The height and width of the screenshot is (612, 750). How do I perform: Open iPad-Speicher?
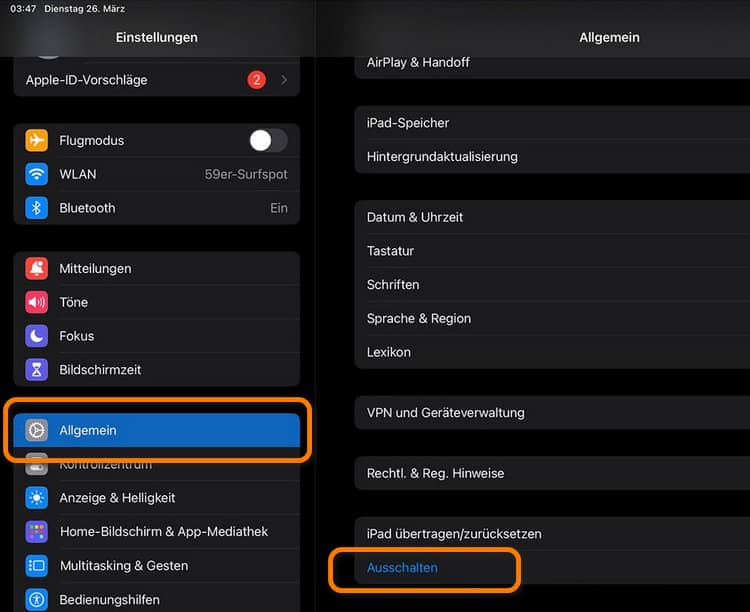click(552, 123)
